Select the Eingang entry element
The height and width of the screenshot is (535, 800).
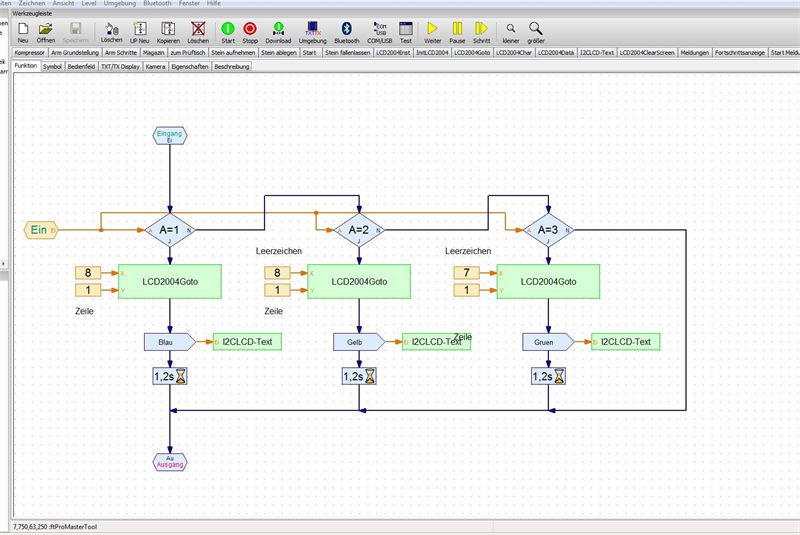(x=170, y=136)
